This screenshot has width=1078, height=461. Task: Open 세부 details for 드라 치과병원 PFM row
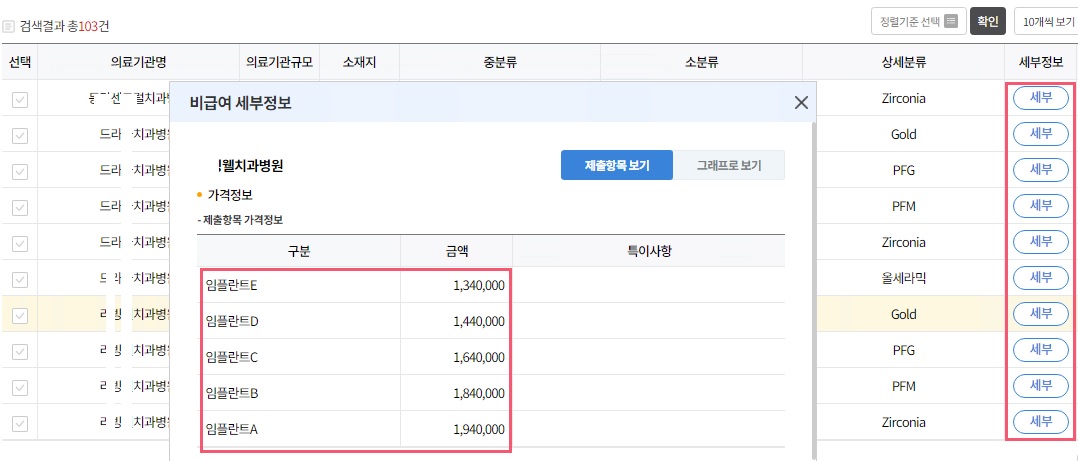[x=1041, y=205]
